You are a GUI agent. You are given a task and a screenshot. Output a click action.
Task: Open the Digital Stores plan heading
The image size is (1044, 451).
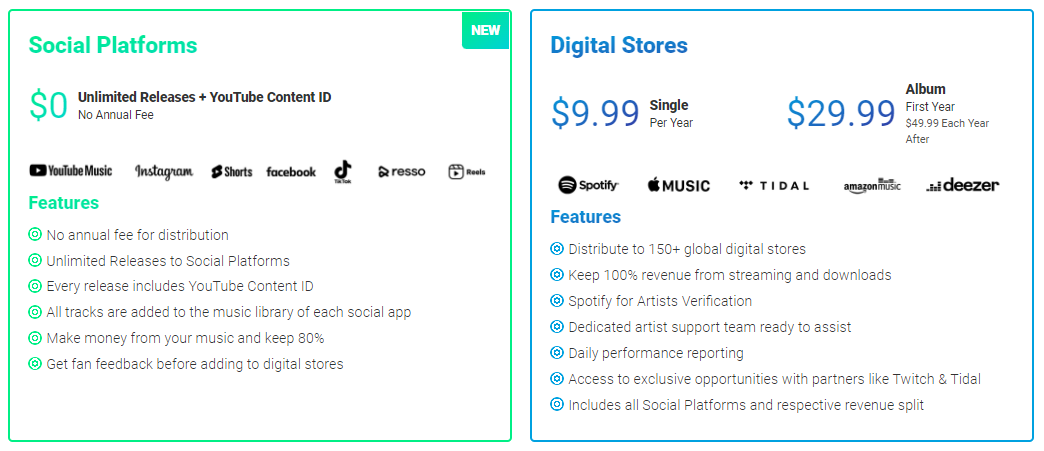tap(619, 45)
